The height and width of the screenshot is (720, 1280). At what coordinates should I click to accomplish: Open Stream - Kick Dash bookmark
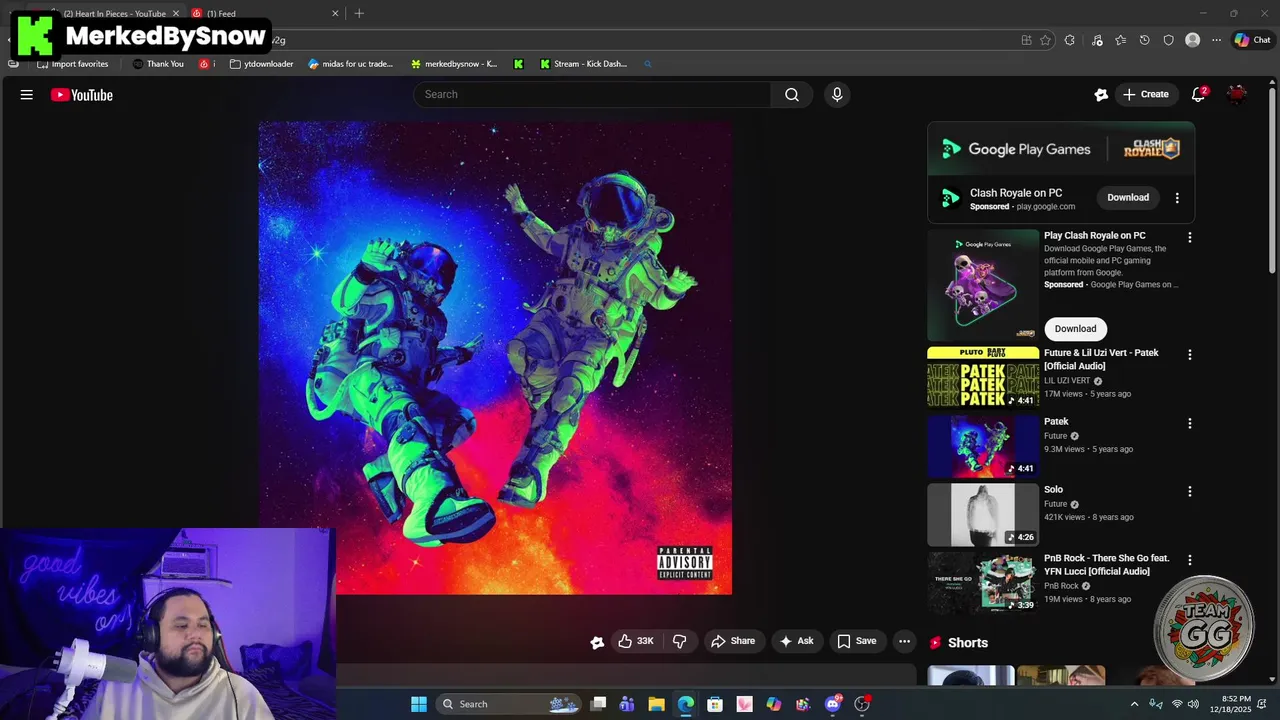point(583,64)
